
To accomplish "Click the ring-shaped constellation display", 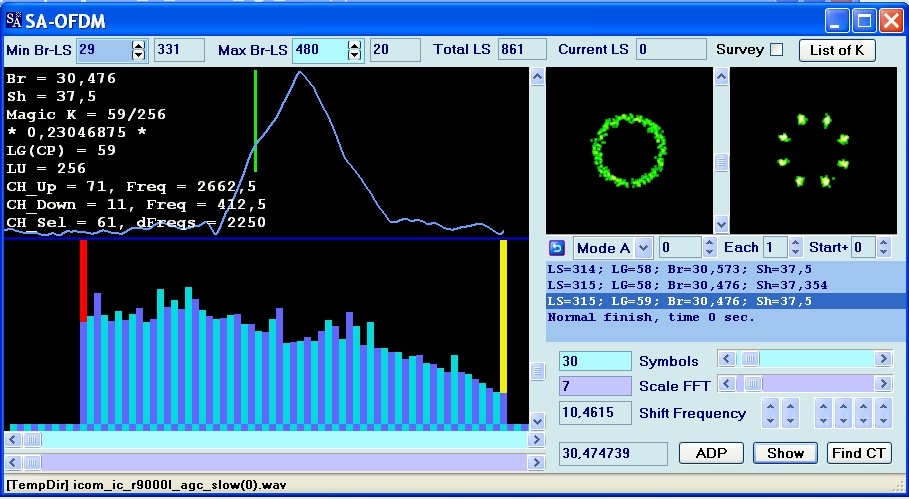I will 630,151.
